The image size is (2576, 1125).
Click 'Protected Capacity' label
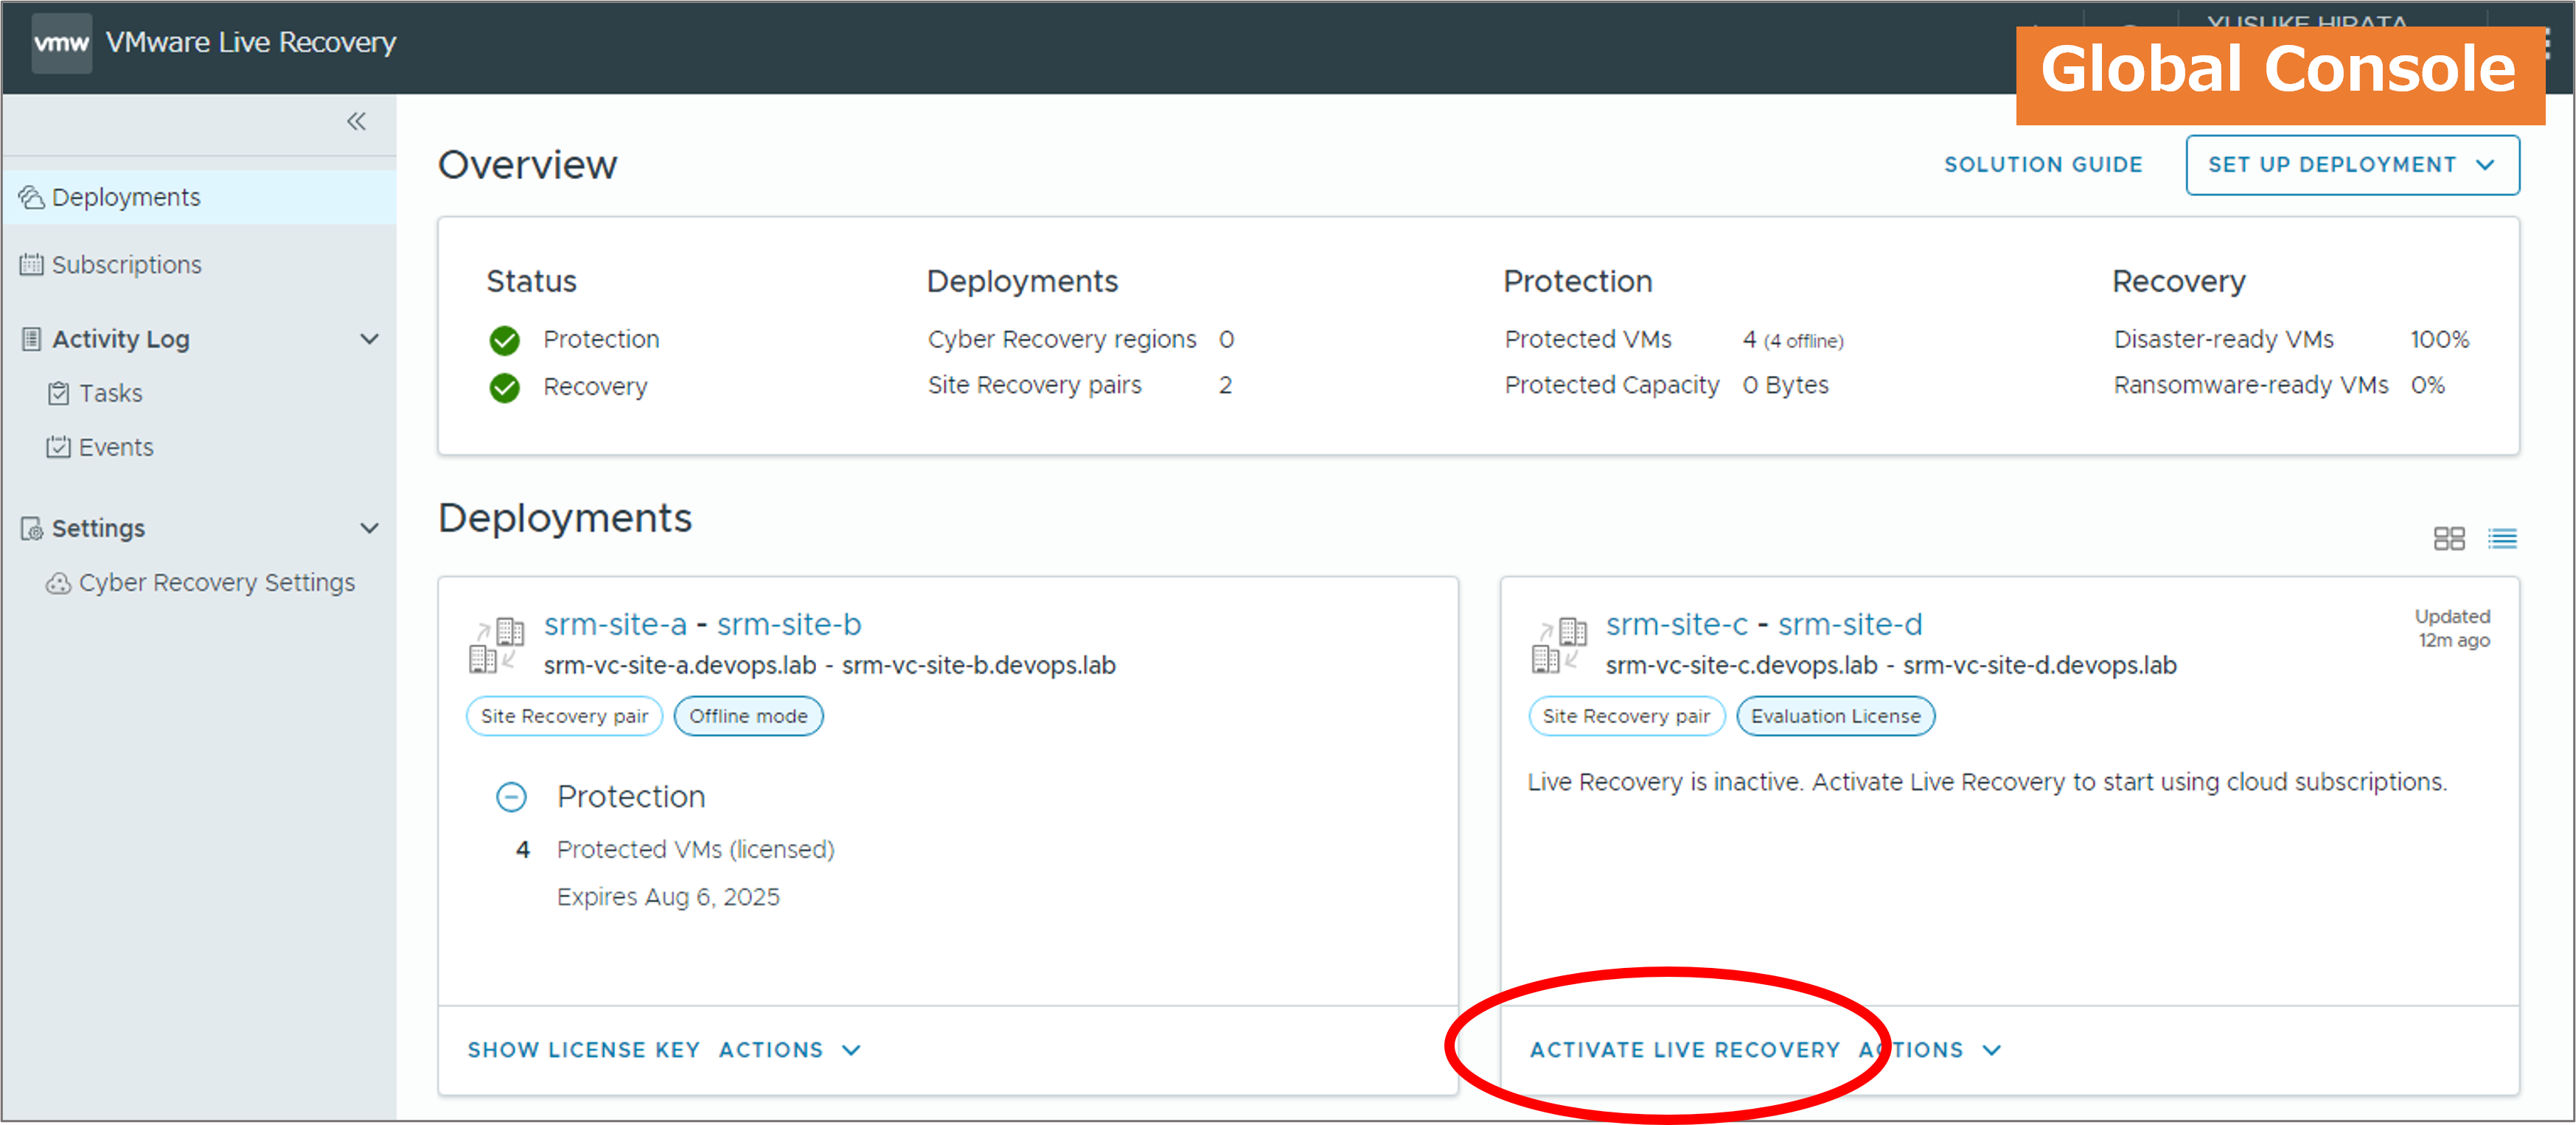1612,386
